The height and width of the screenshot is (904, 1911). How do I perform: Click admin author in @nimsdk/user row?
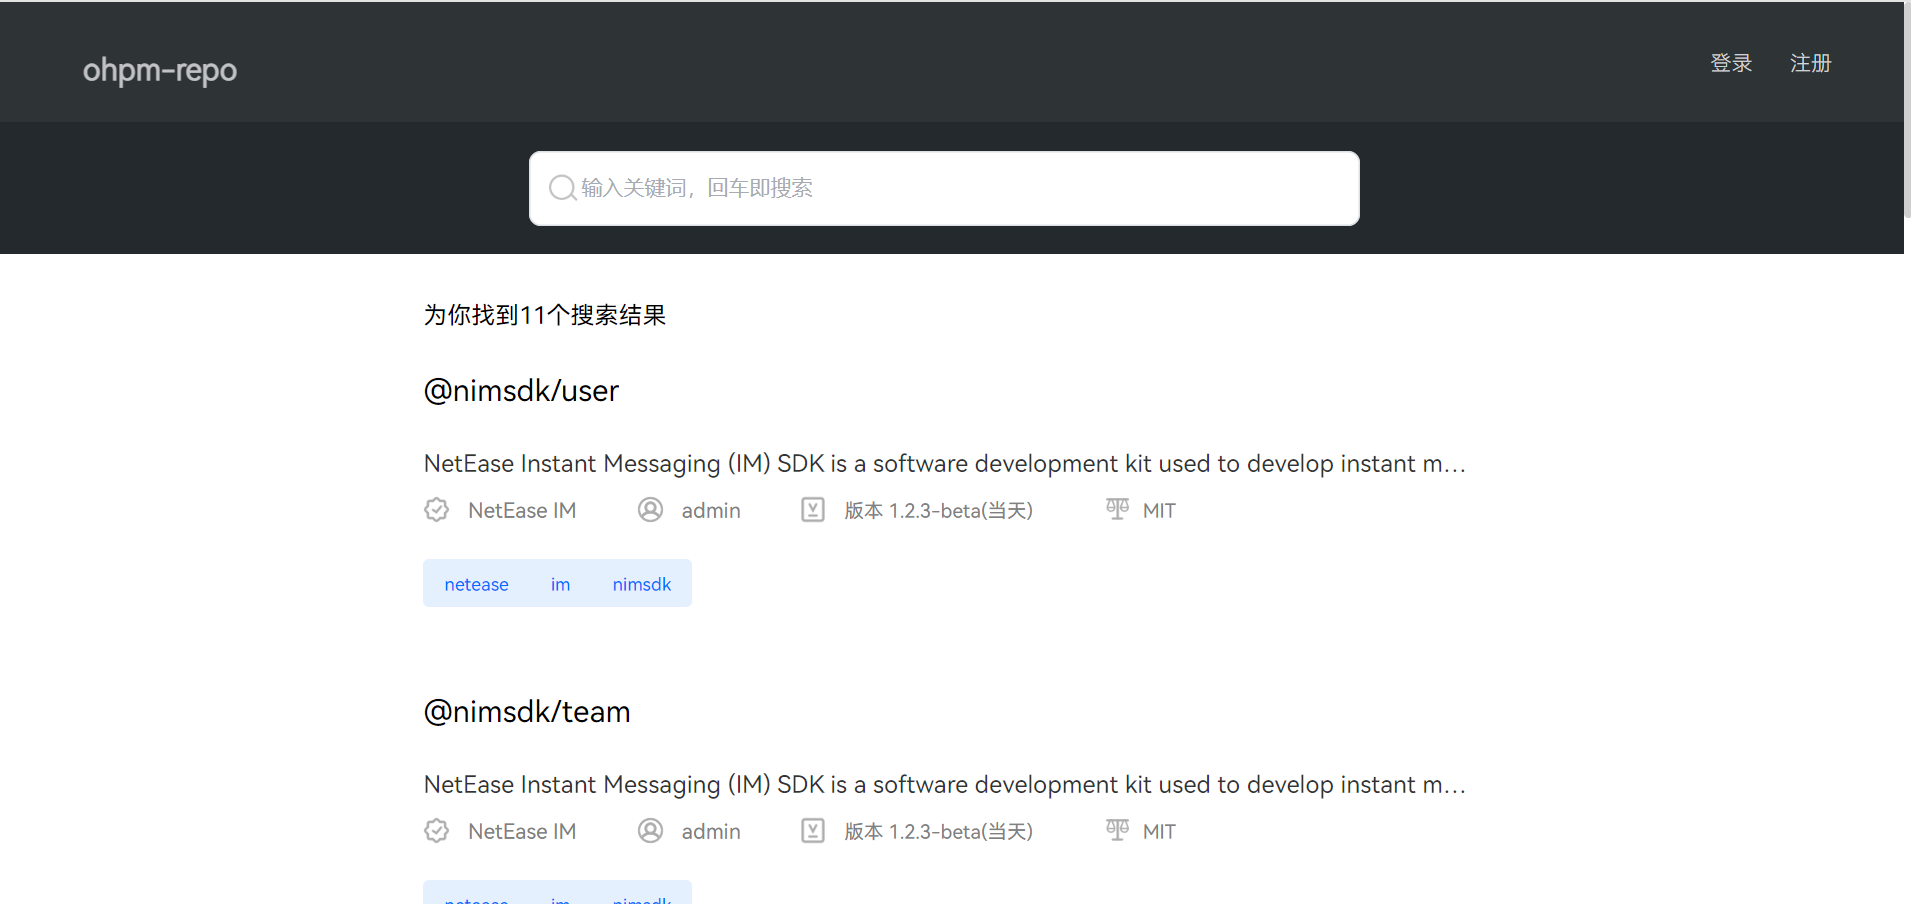click(x=711, y=510)
